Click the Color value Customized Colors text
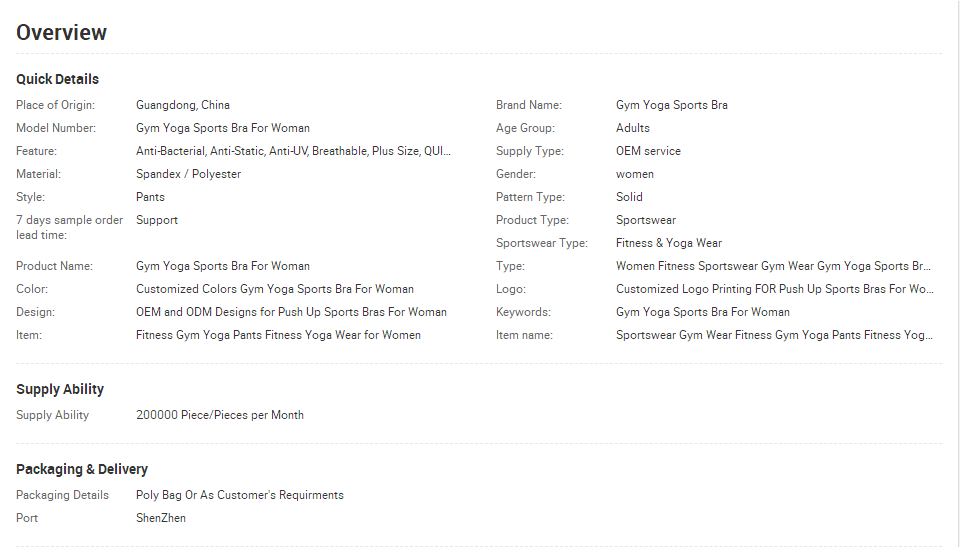The height and width of the screenshot is (547, 960). [x=275, y=289]
